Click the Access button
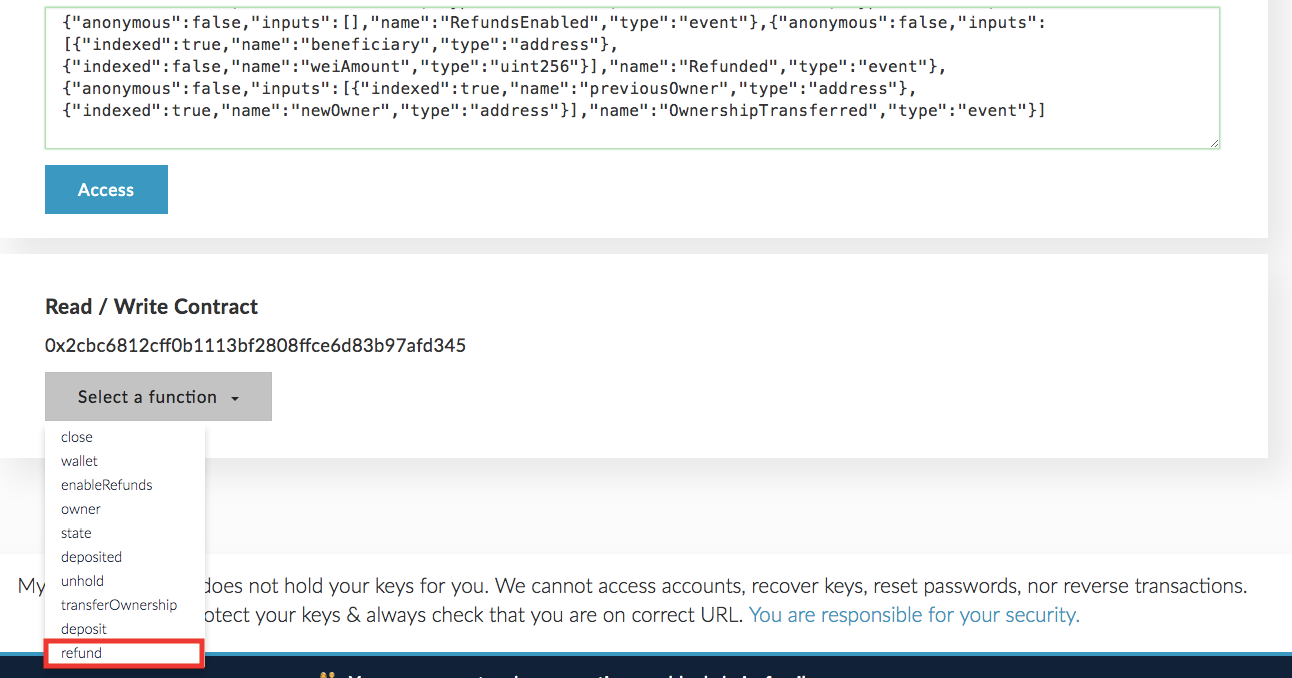Screen dimensions: 1292x678 [106, 190]
